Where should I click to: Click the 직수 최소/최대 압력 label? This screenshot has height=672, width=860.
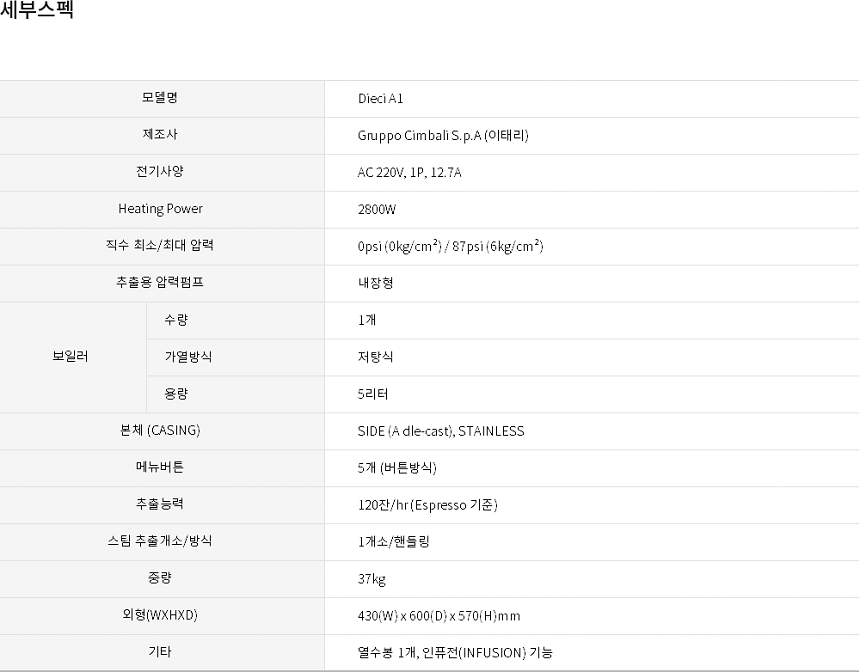[x=160, y=246]
